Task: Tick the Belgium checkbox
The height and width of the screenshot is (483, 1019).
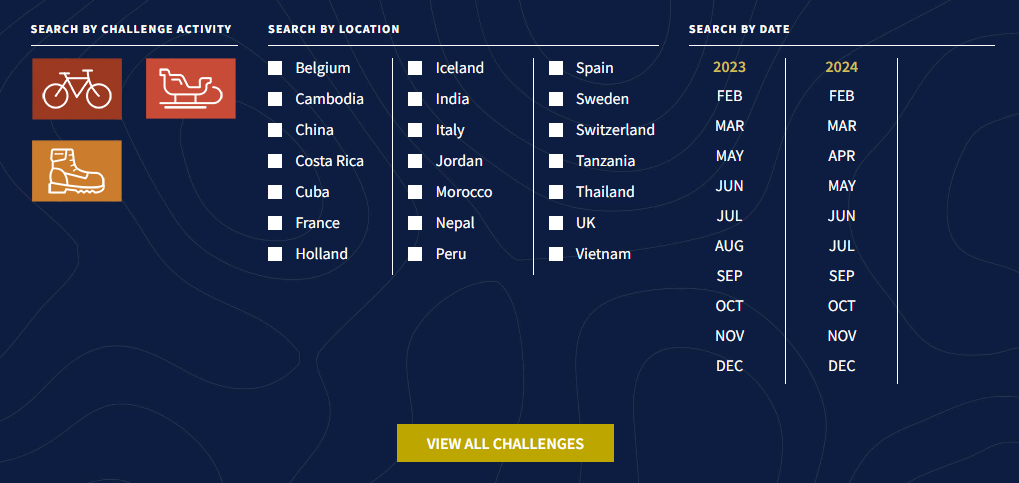Action: click(x=275, y=68)
